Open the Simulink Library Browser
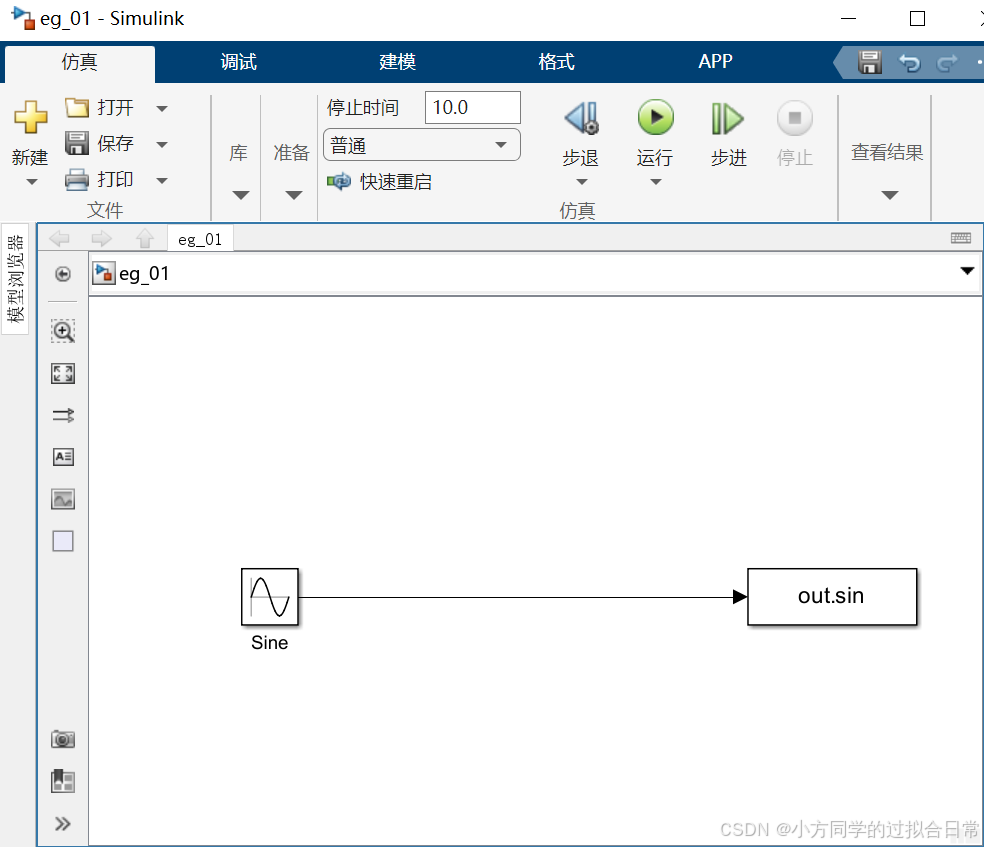This screenshot has width=984, height=847. click(238, 152)
